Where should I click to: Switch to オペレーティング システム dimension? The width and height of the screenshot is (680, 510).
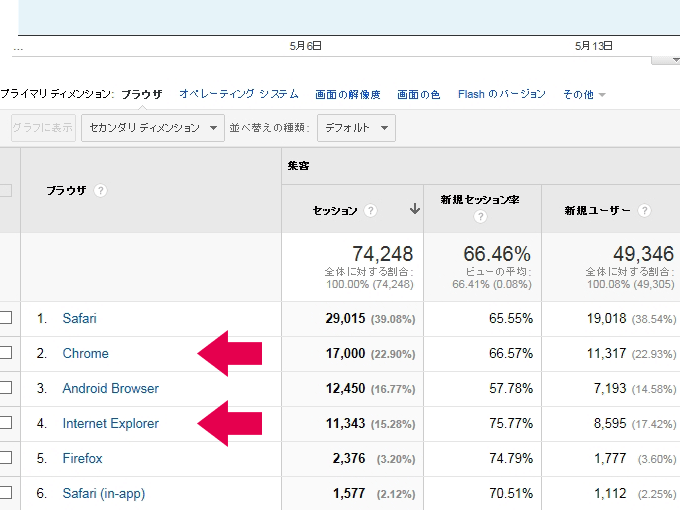[239, 94]
